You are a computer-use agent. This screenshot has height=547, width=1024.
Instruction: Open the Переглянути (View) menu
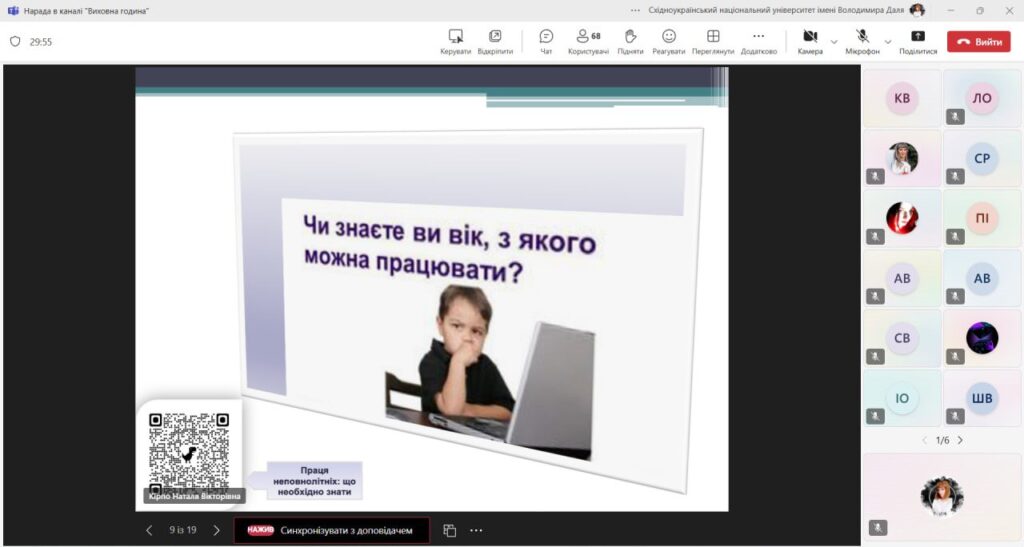click(713, 36)
